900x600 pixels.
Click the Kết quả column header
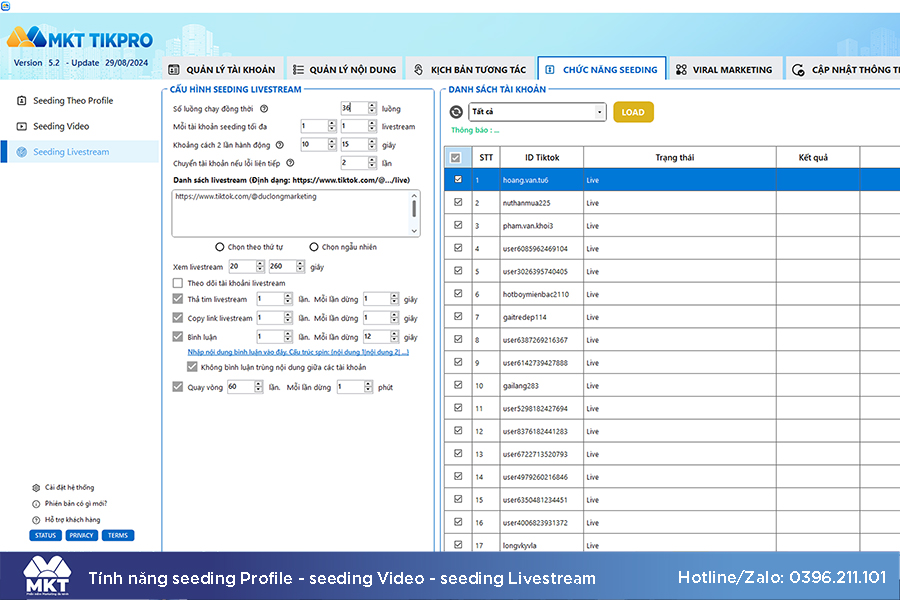tap(818, 157)
